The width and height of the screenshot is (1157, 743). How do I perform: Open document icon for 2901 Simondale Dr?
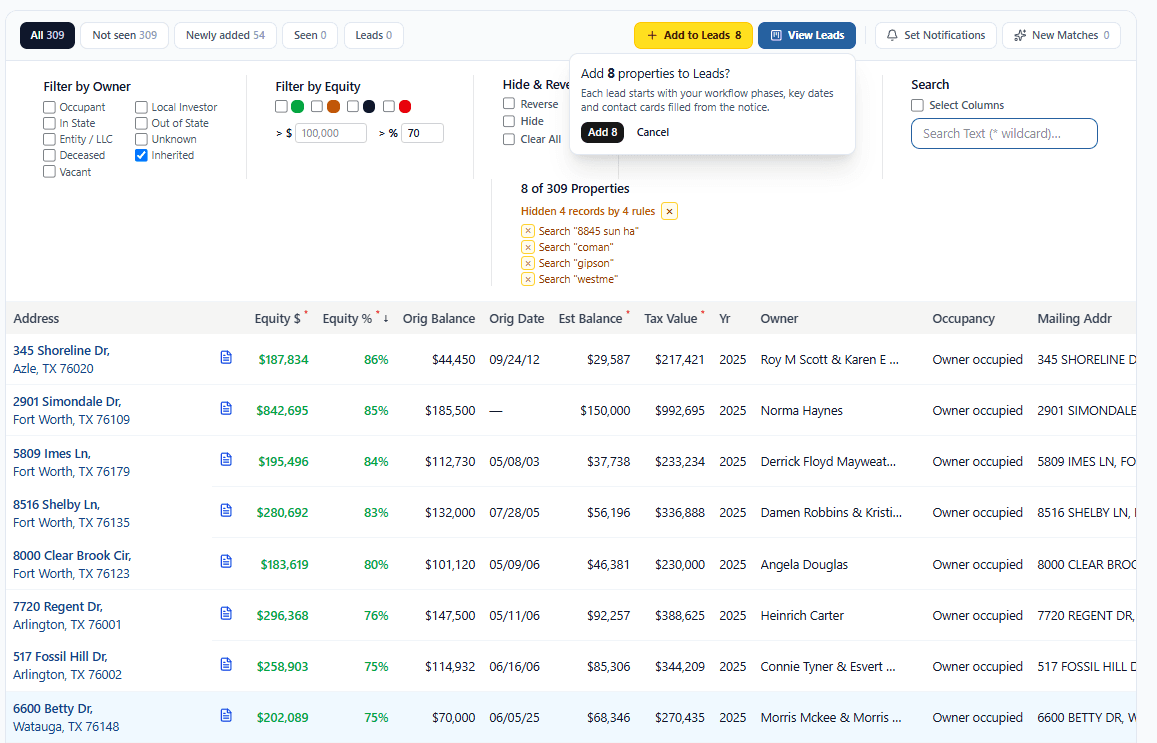pos(226,408)
